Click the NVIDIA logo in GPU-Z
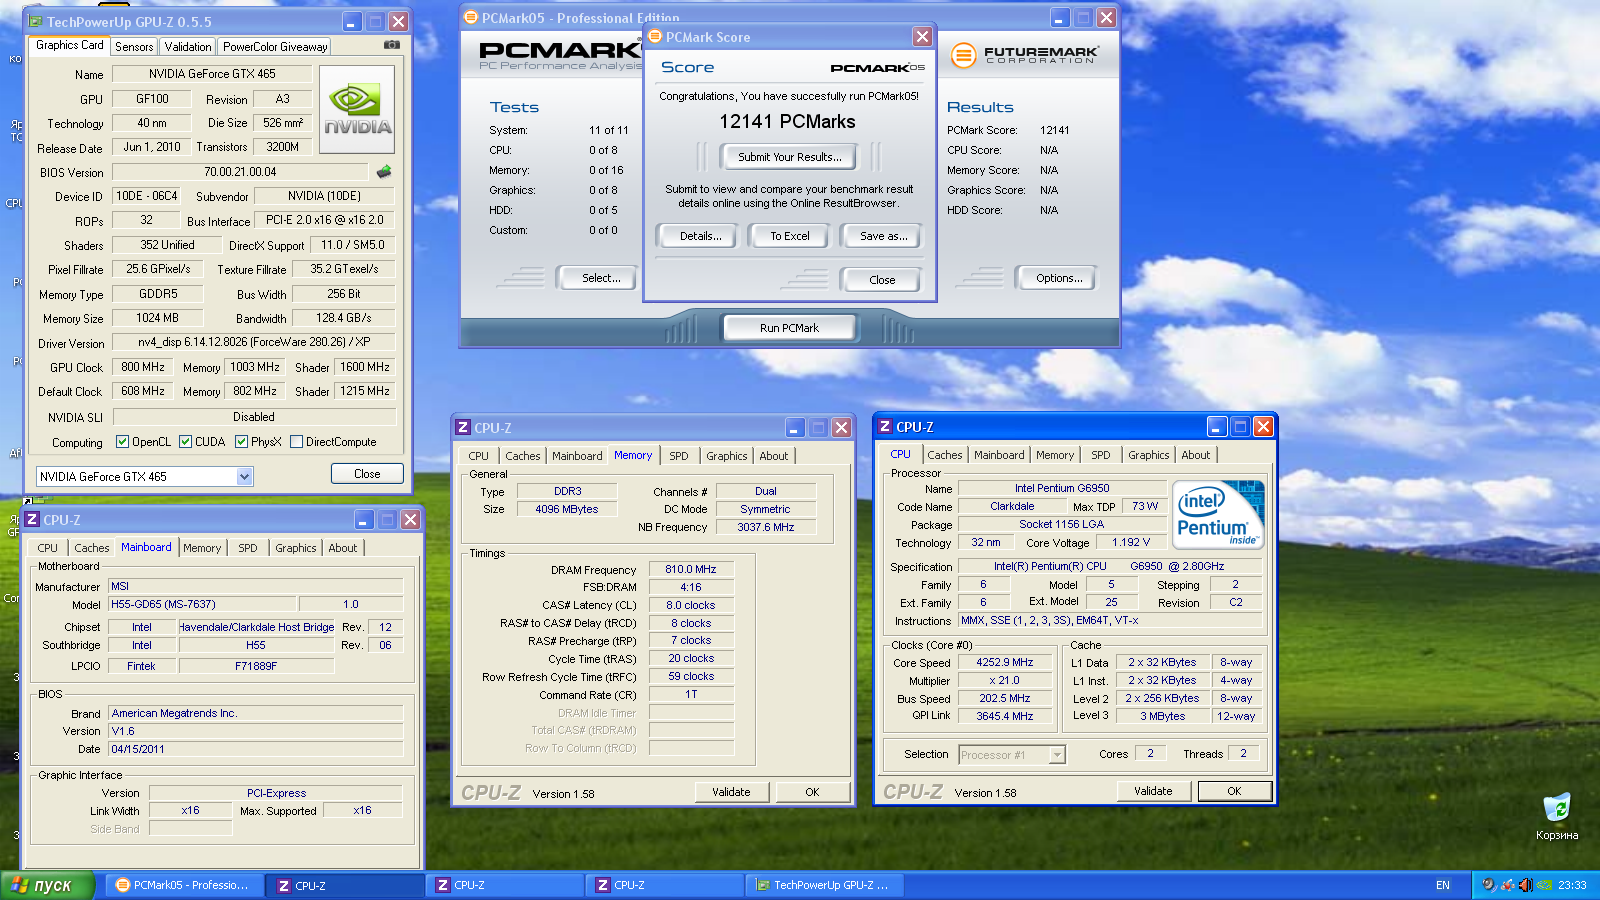Viewport: 1600px width, 900px height. pyautogui.click(x=357, y=109)
